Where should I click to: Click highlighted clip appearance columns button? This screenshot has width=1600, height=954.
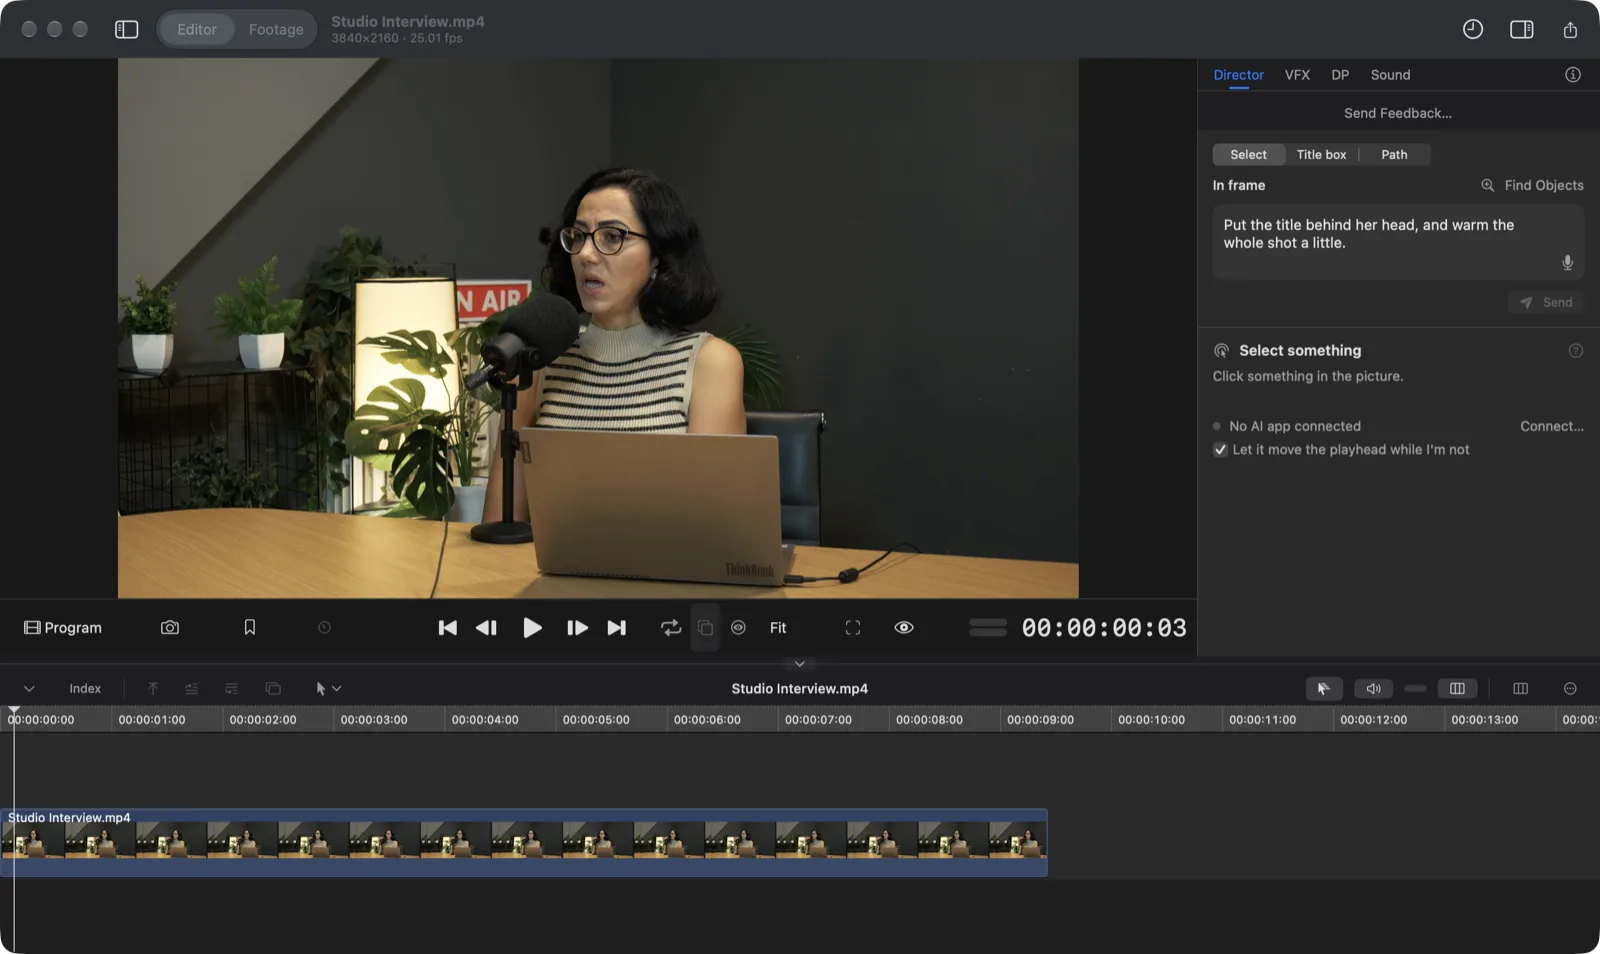[1457, 689]
